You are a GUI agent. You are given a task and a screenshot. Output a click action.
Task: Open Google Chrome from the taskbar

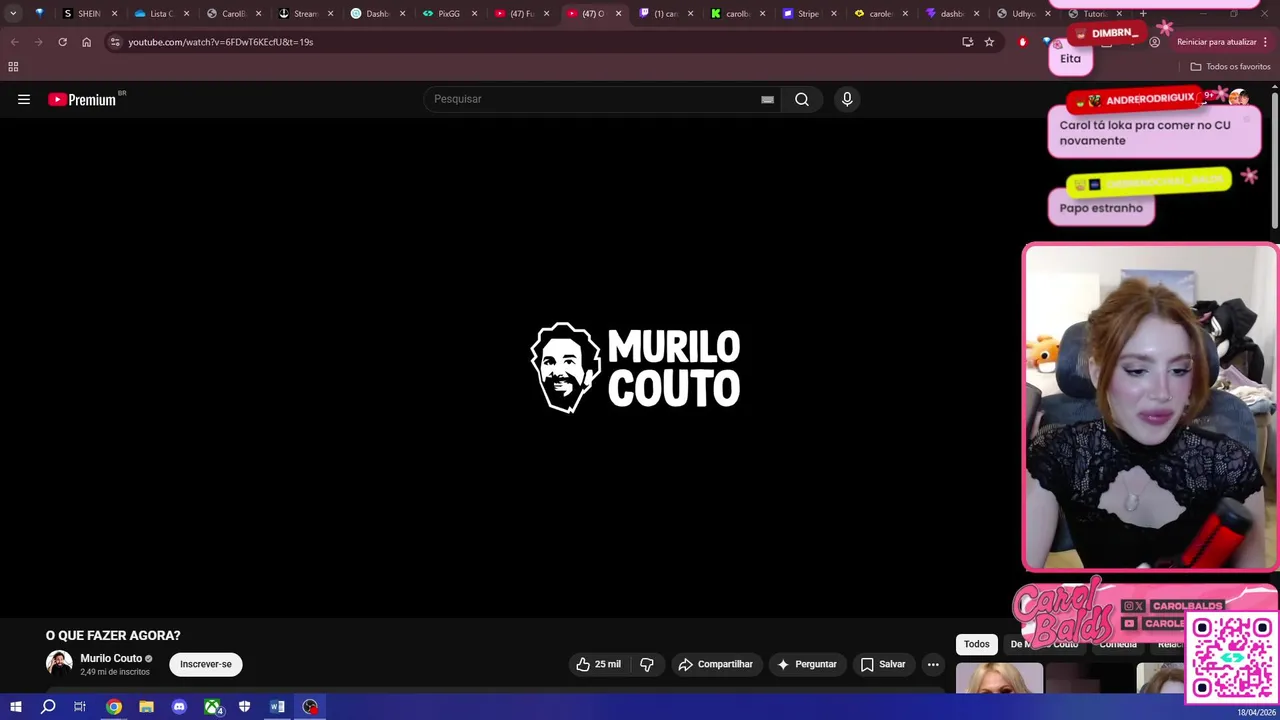click(114, 707)
